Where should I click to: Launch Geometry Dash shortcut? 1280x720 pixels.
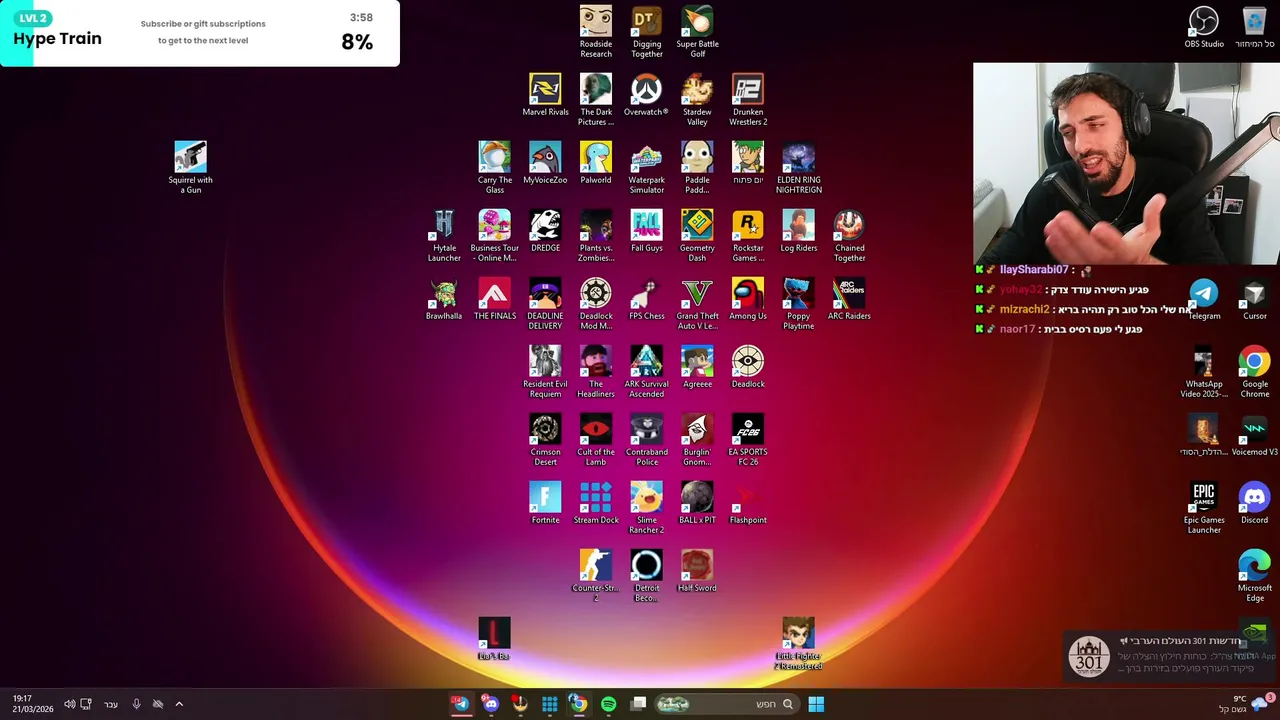(697, 235)
